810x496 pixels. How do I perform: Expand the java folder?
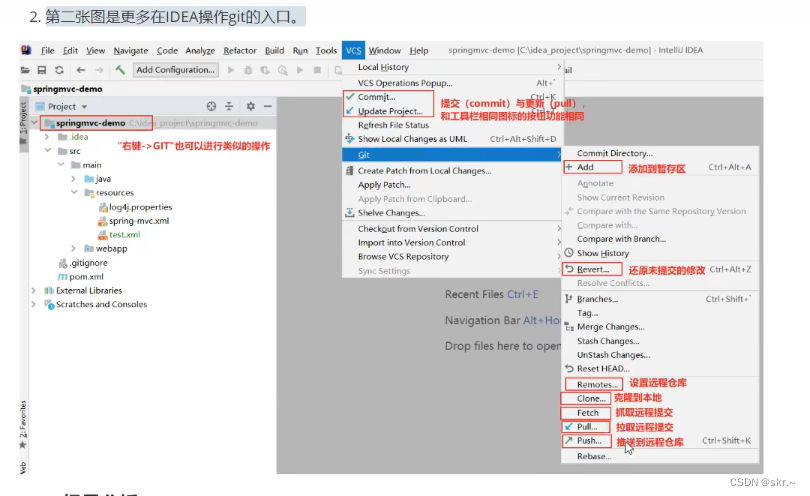(73, 179)
